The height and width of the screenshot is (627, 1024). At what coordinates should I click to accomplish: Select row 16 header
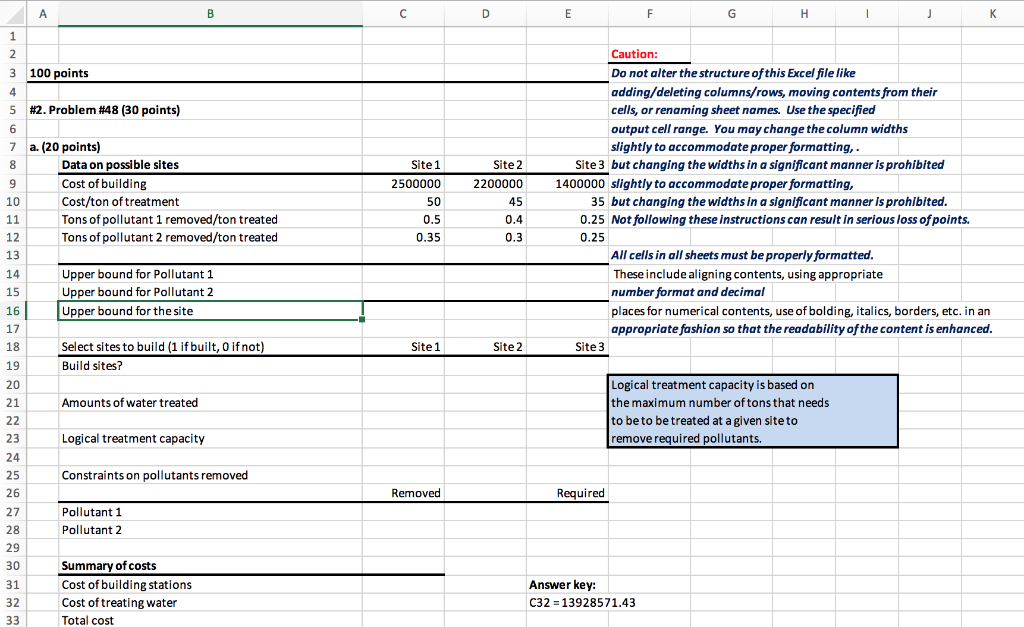tap(13, 311)
